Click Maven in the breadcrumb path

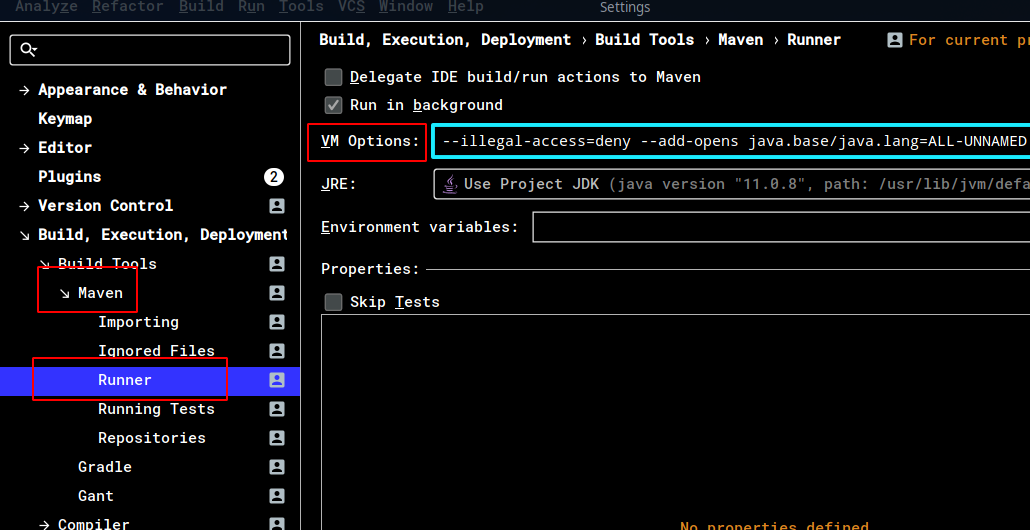click(740, 40)
